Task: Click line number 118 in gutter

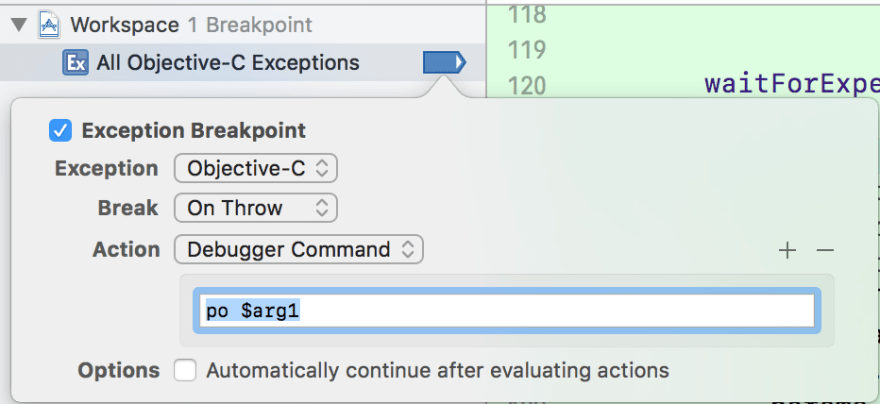Action: (x=526, y=15)
